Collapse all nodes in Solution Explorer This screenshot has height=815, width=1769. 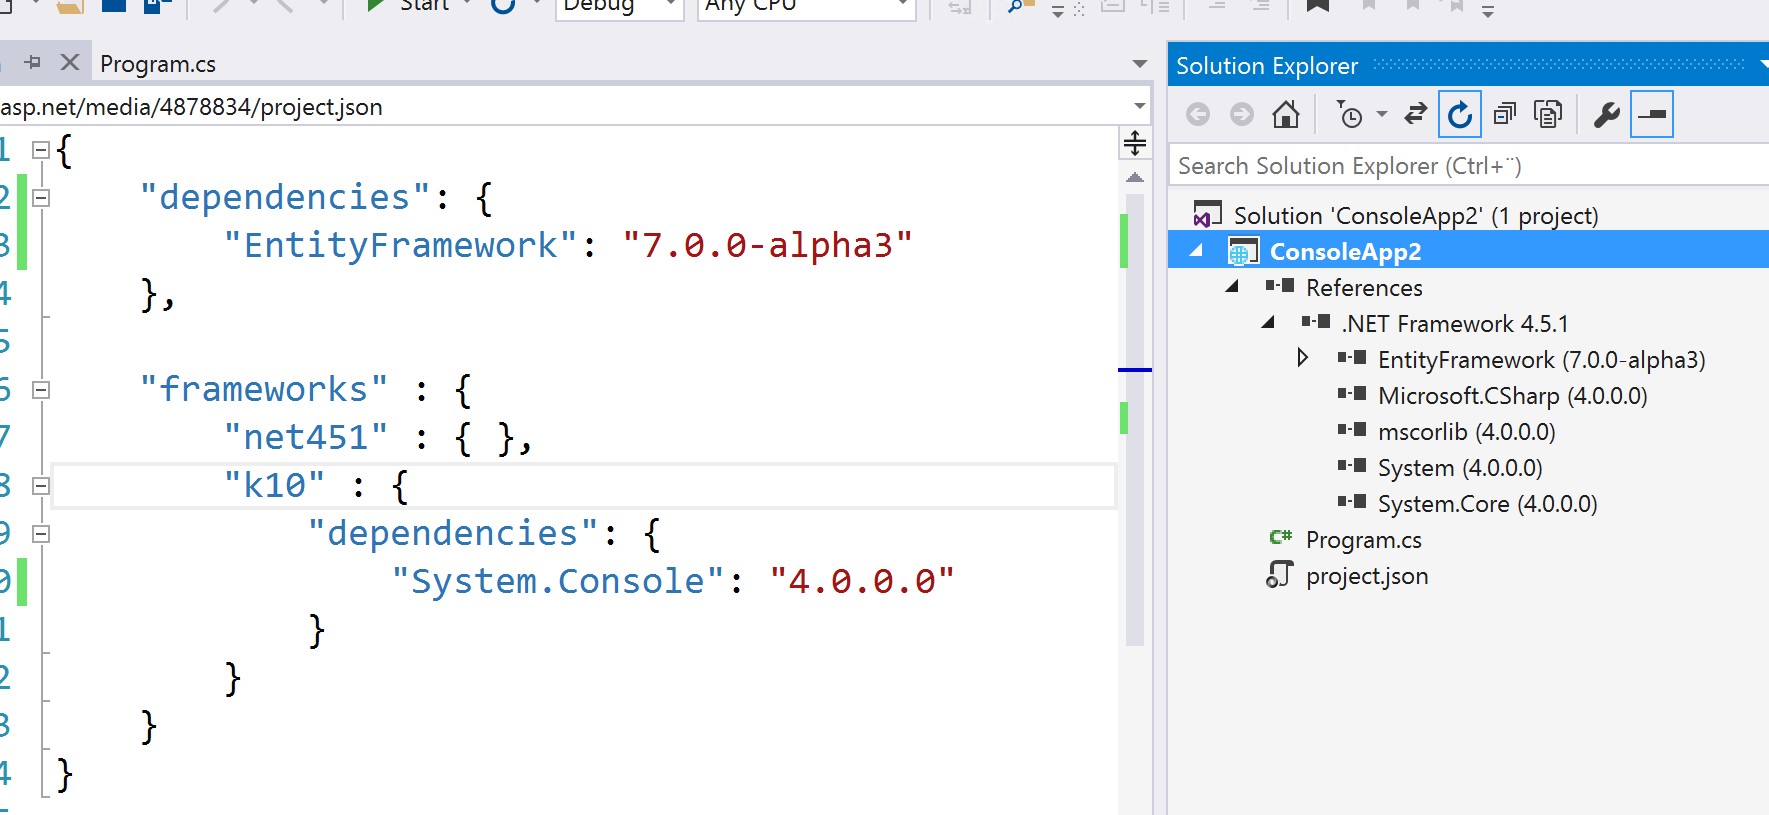[x=1505, y=114]
